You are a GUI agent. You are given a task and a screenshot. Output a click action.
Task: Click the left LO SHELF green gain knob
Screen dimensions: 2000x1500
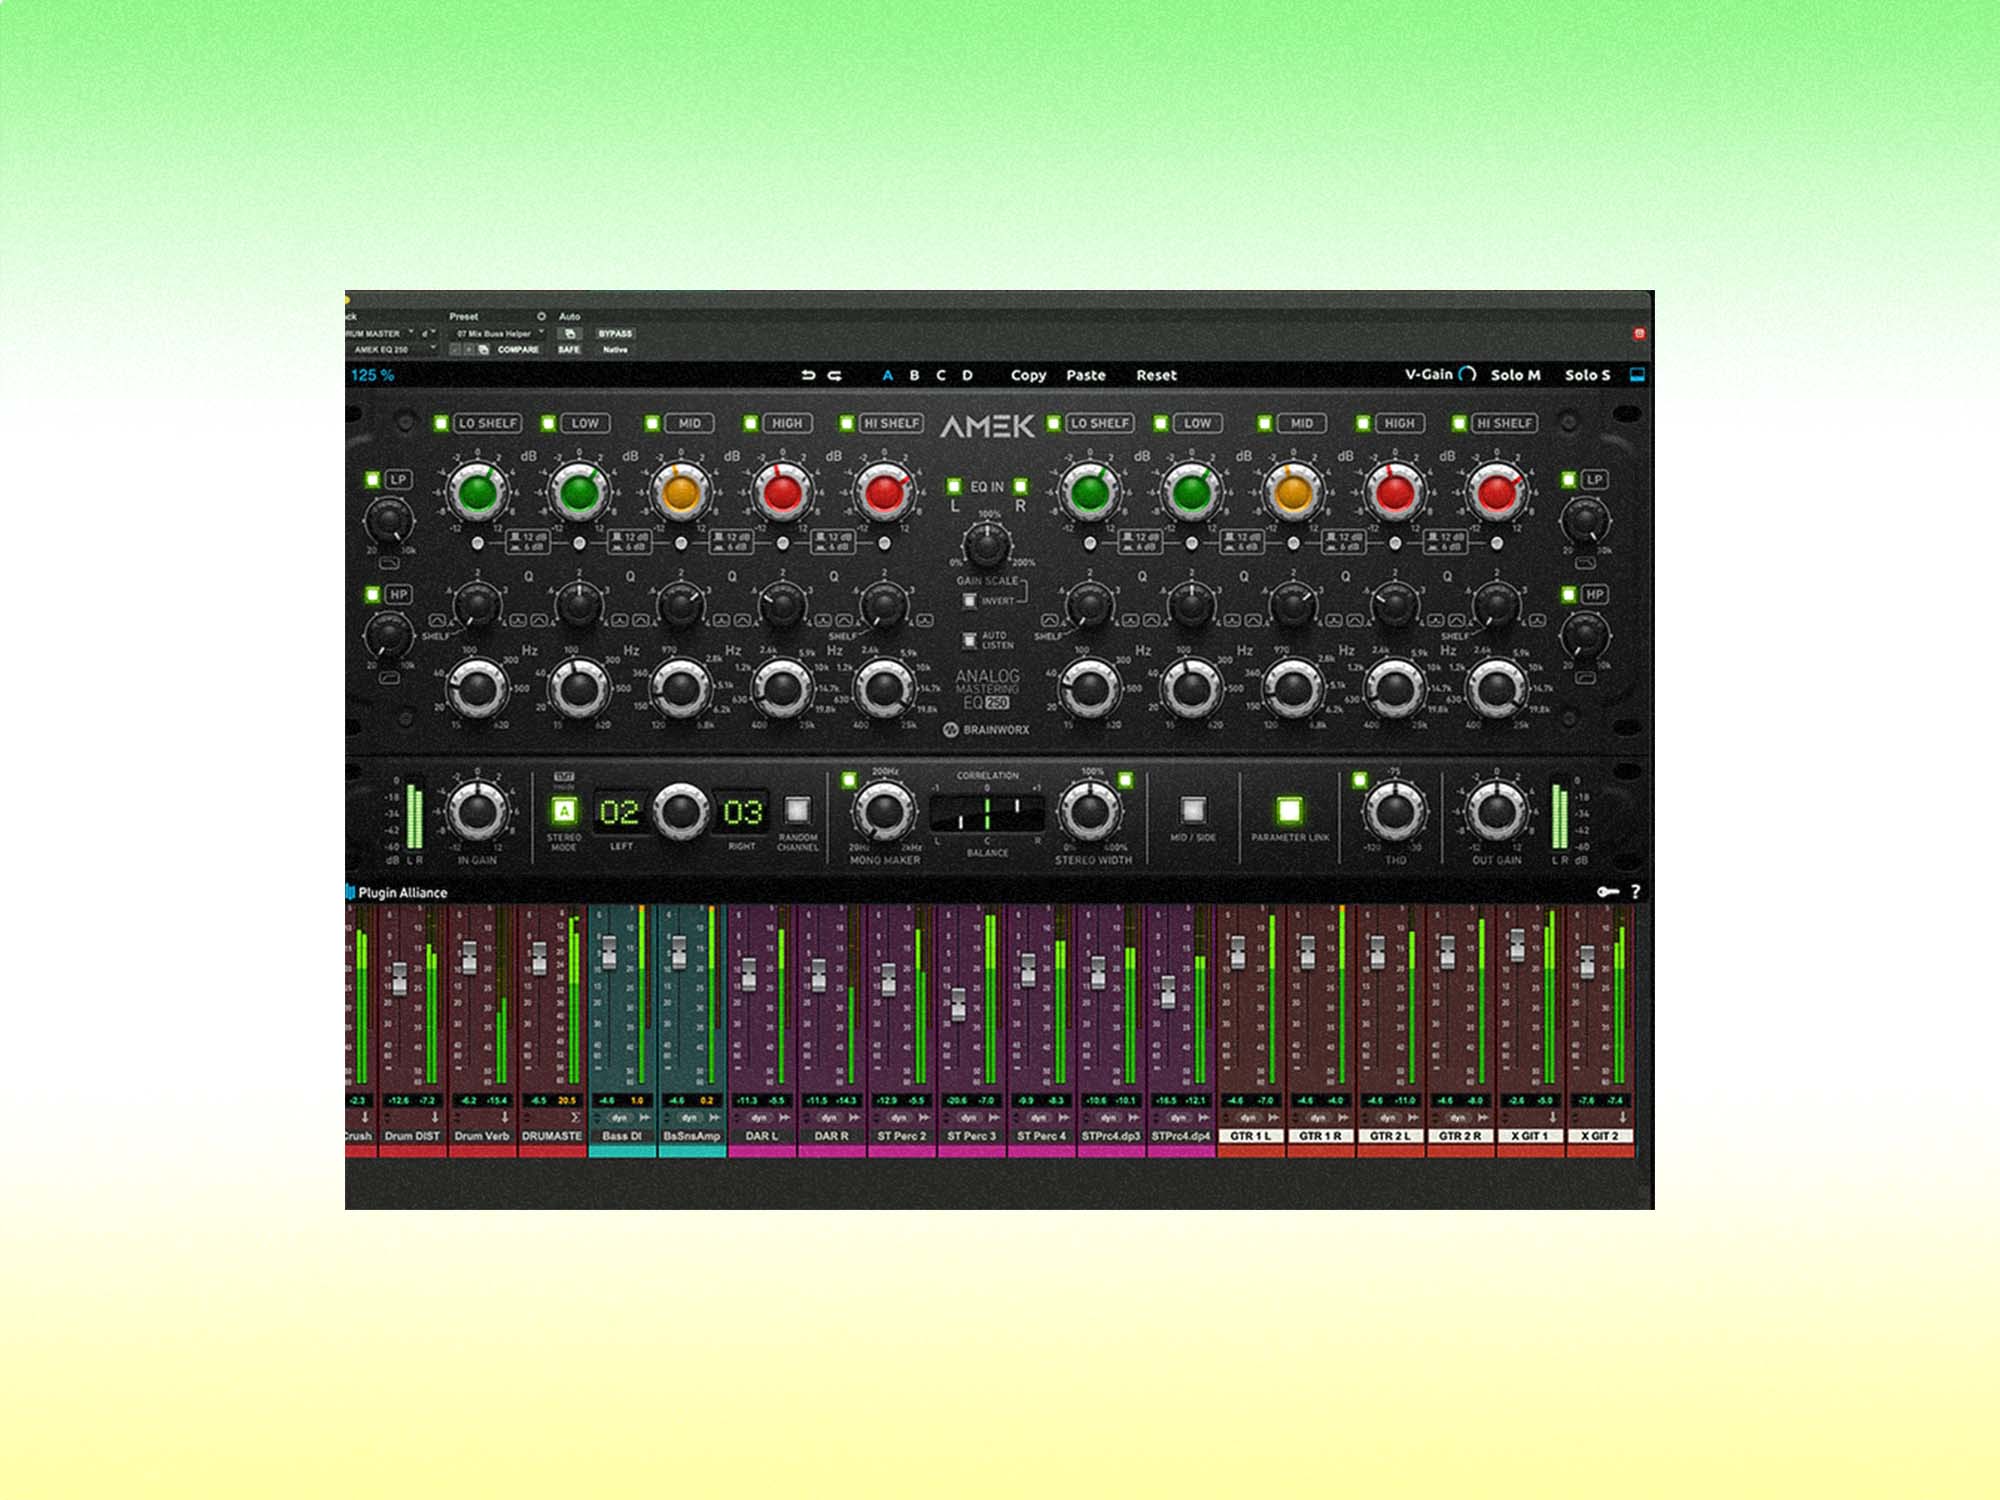coord(478,492)
